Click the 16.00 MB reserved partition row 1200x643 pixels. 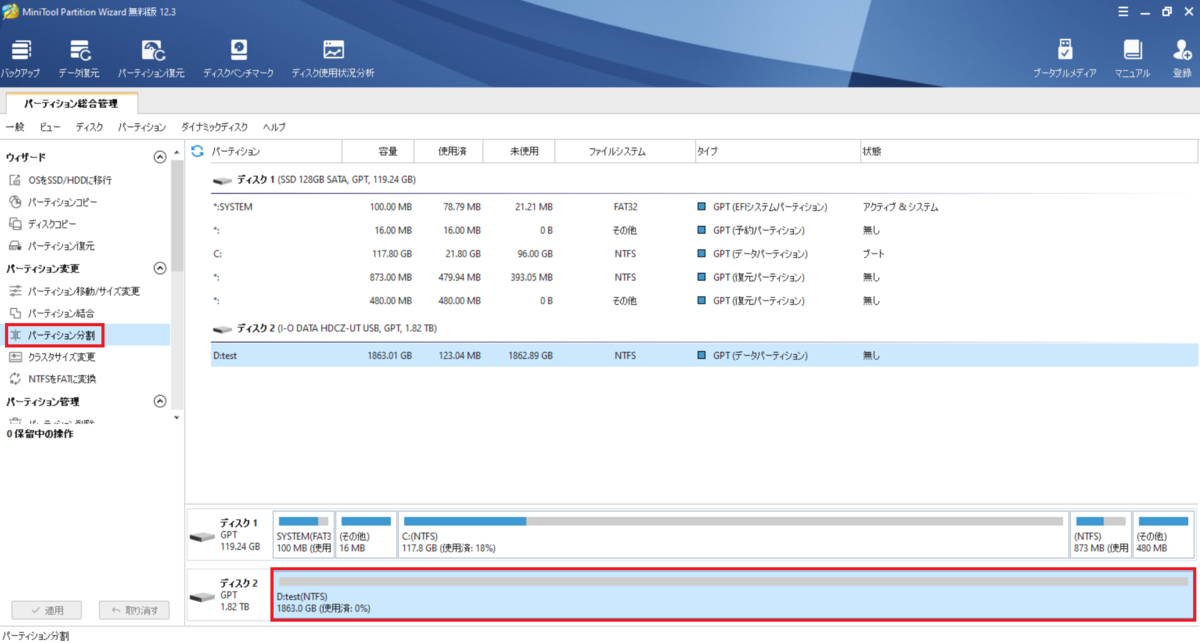(x=704, y=231)
